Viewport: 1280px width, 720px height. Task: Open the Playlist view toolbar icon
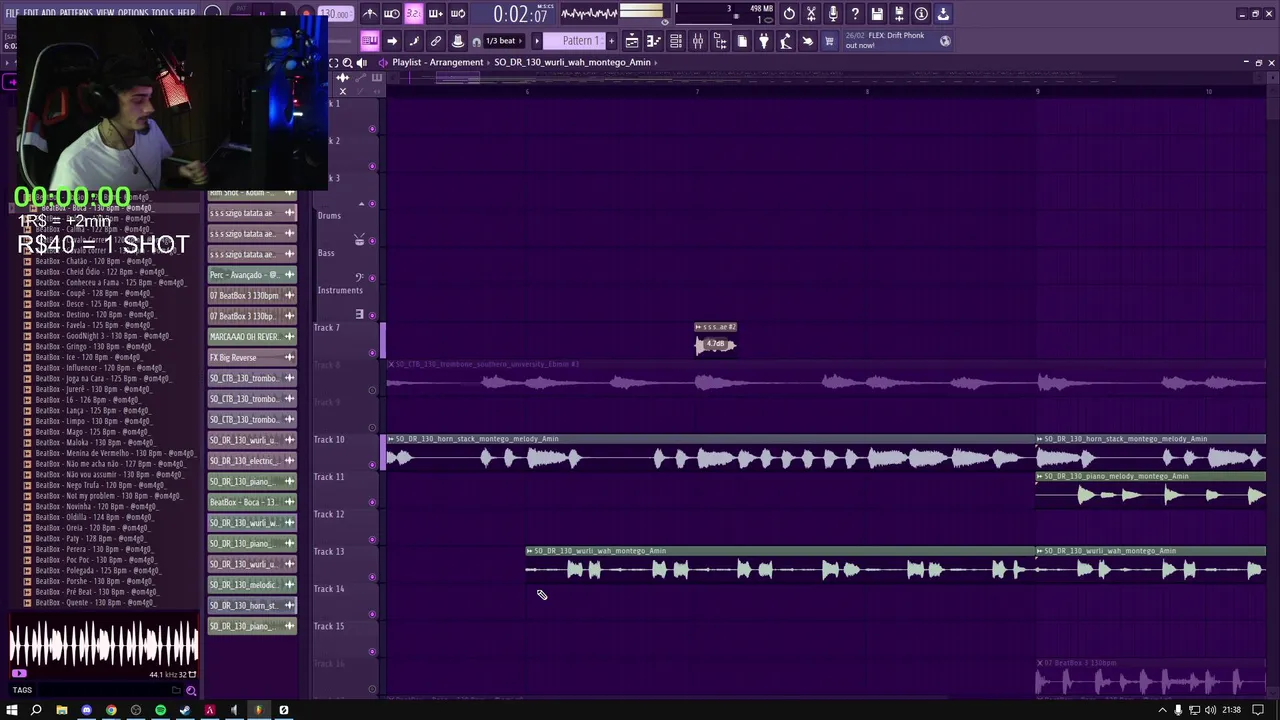coord(632,41)
